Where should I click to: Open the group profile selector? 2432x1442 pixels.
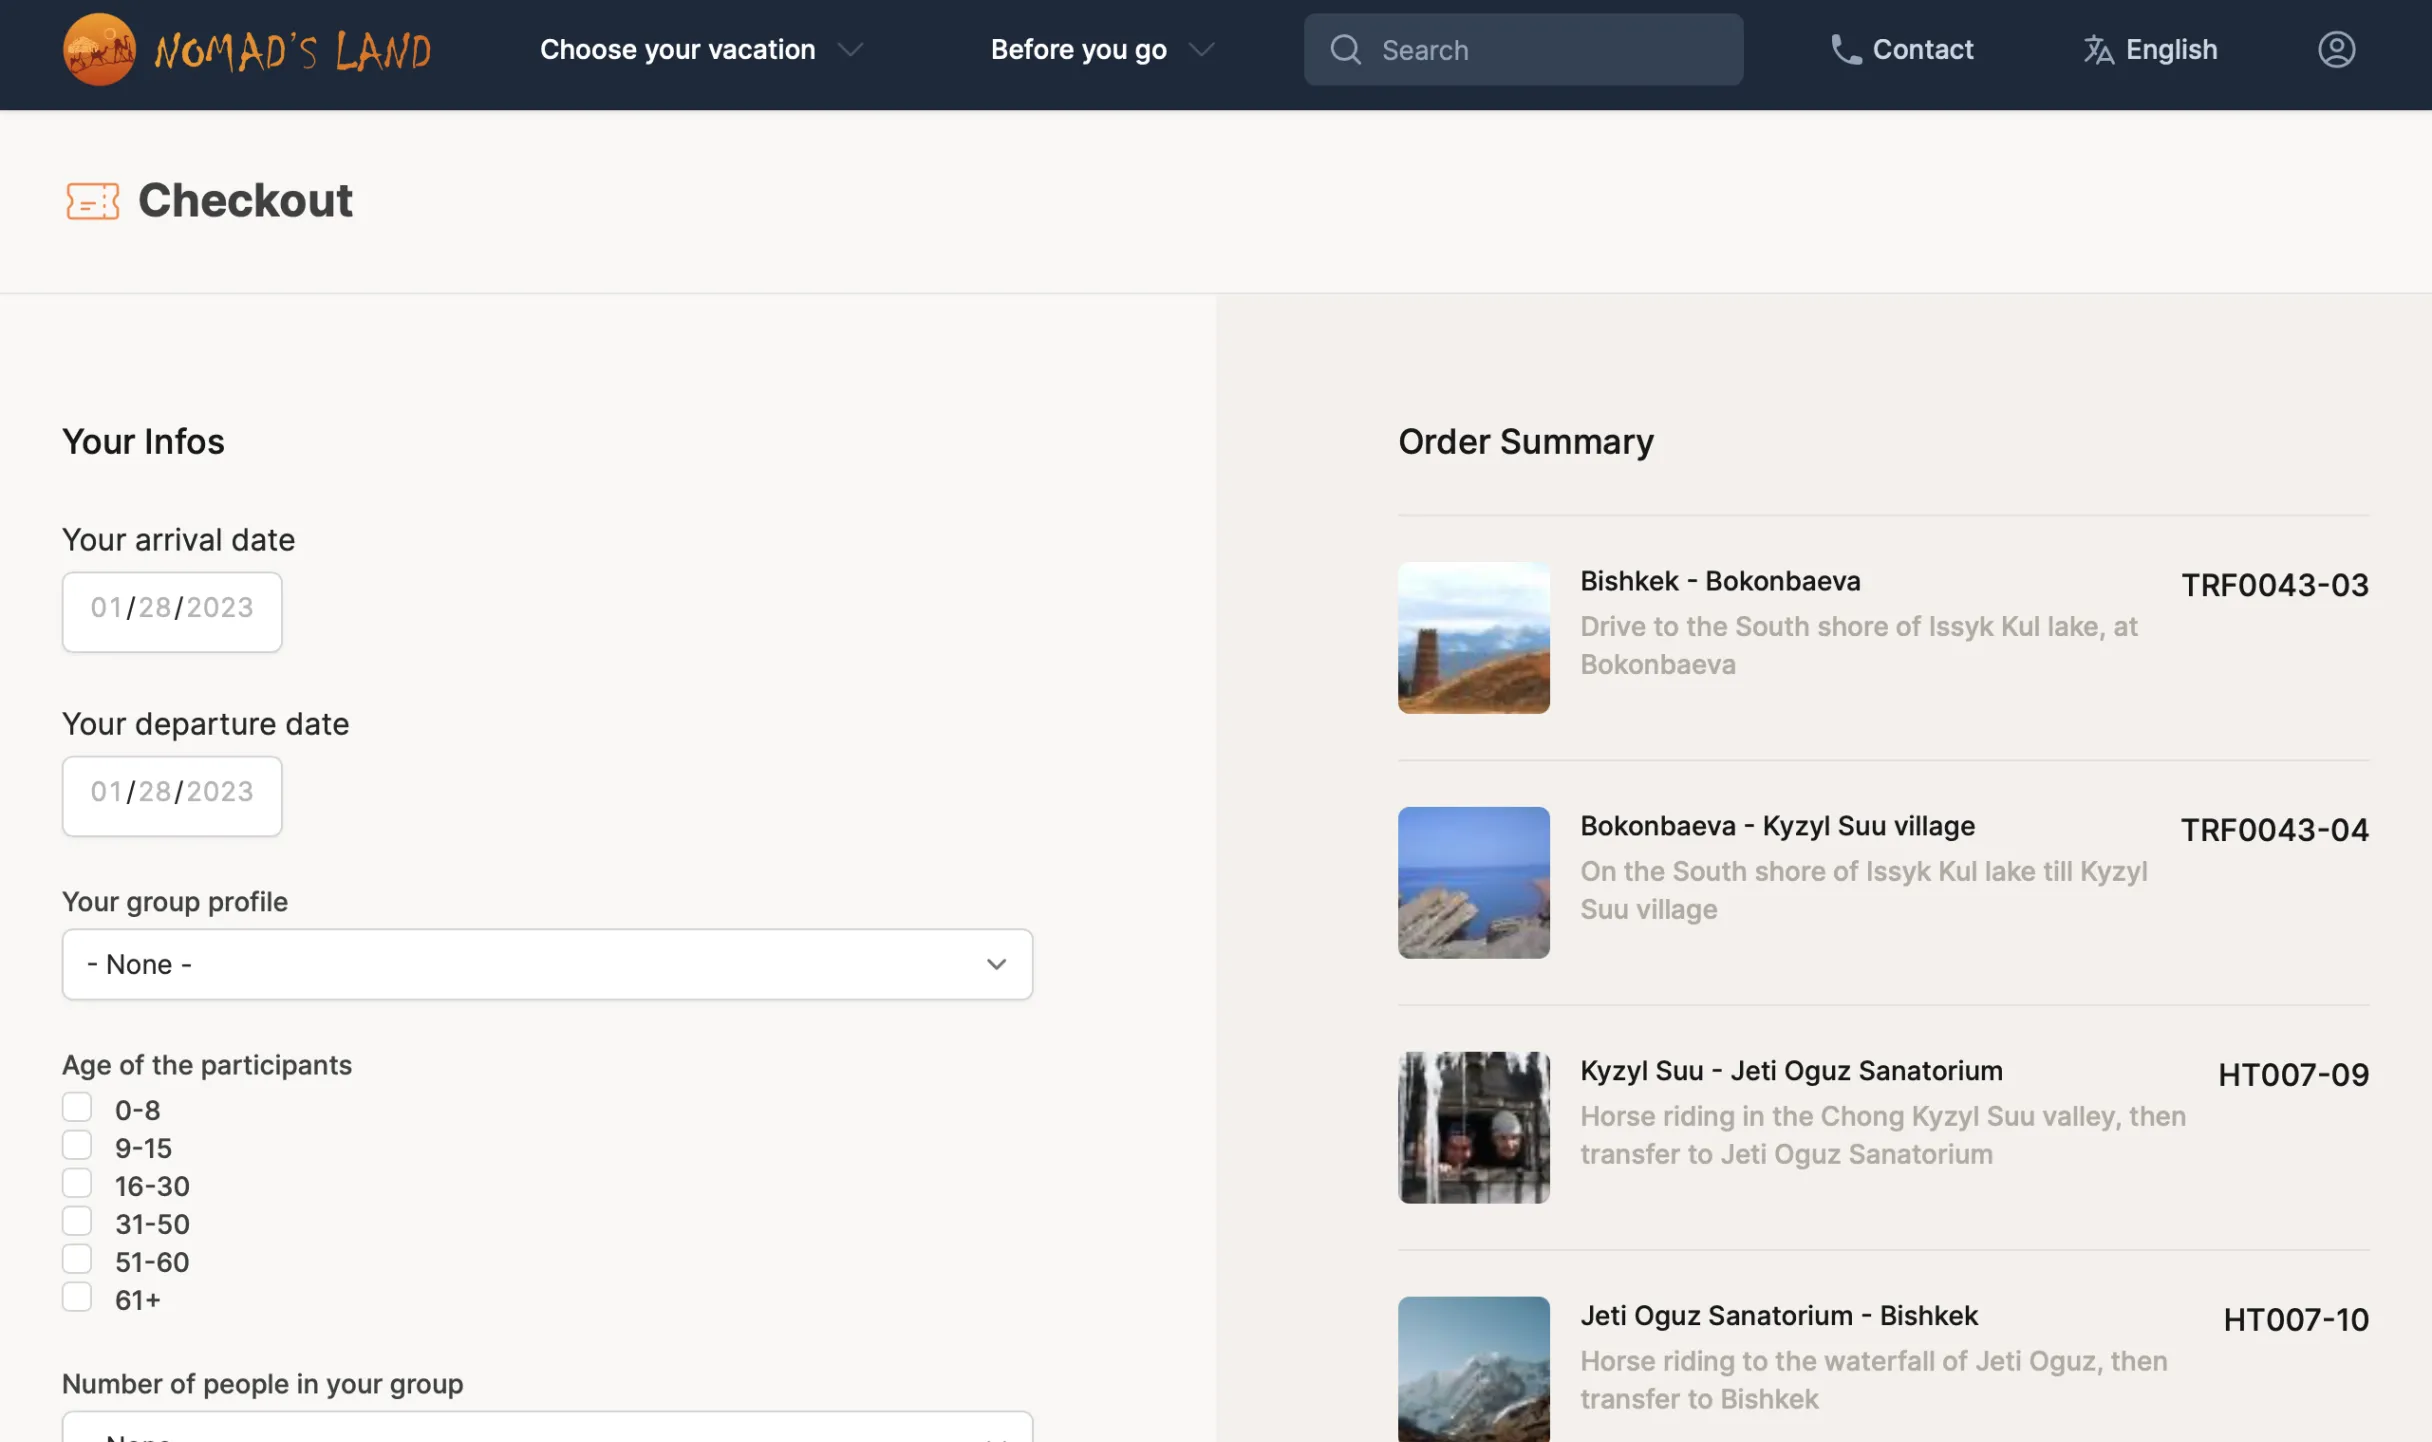548,963
